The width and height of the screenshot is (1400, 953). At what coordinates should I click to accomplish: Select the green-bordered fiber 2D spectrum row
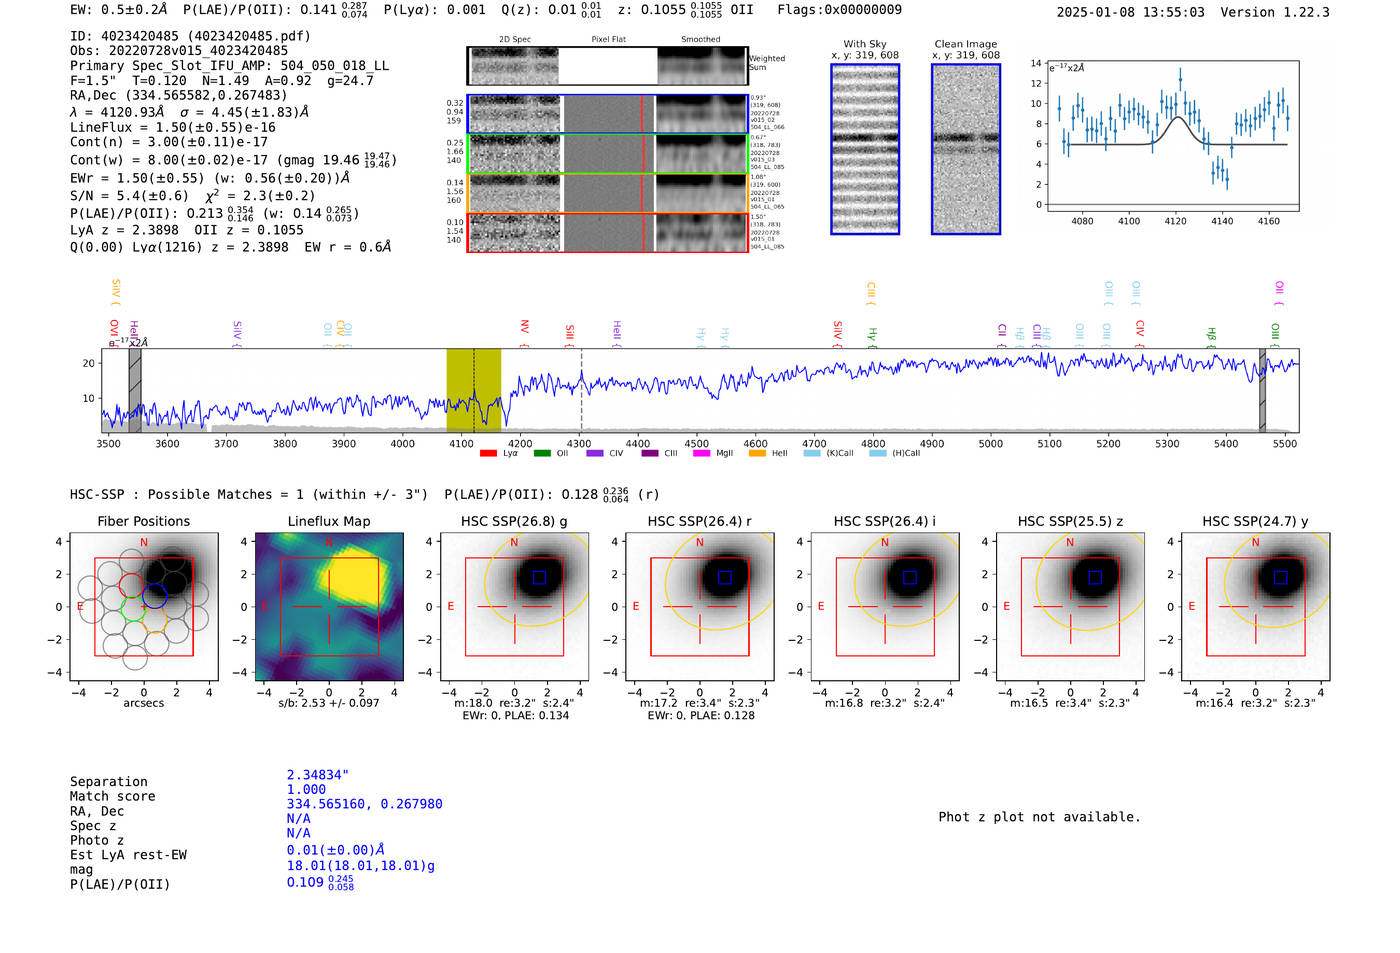[607, 154]
